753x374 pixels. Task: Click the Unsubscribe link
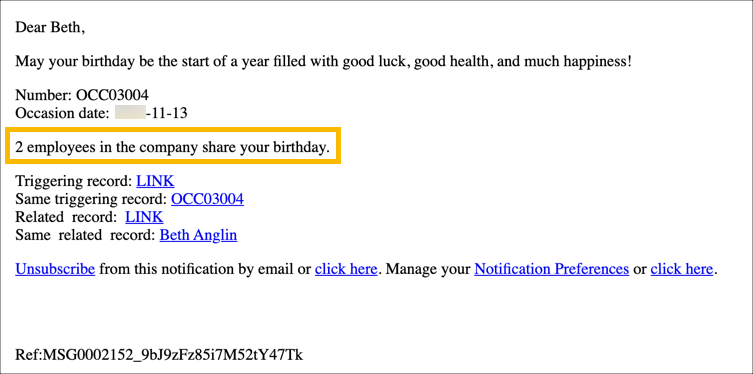(55, 269)
